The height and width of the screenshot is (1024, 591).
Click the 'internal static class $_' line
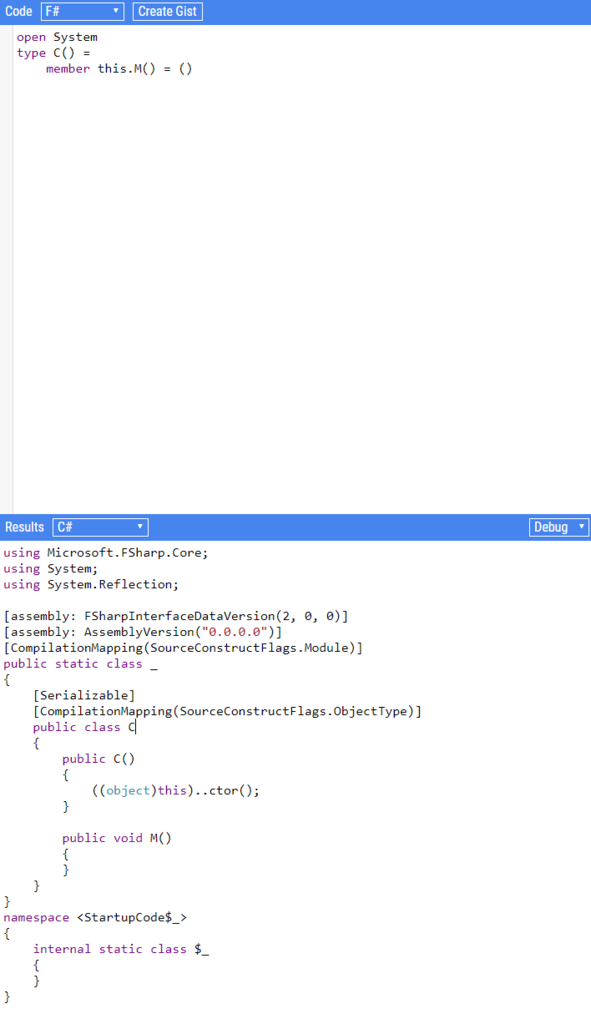coord(121,948)
